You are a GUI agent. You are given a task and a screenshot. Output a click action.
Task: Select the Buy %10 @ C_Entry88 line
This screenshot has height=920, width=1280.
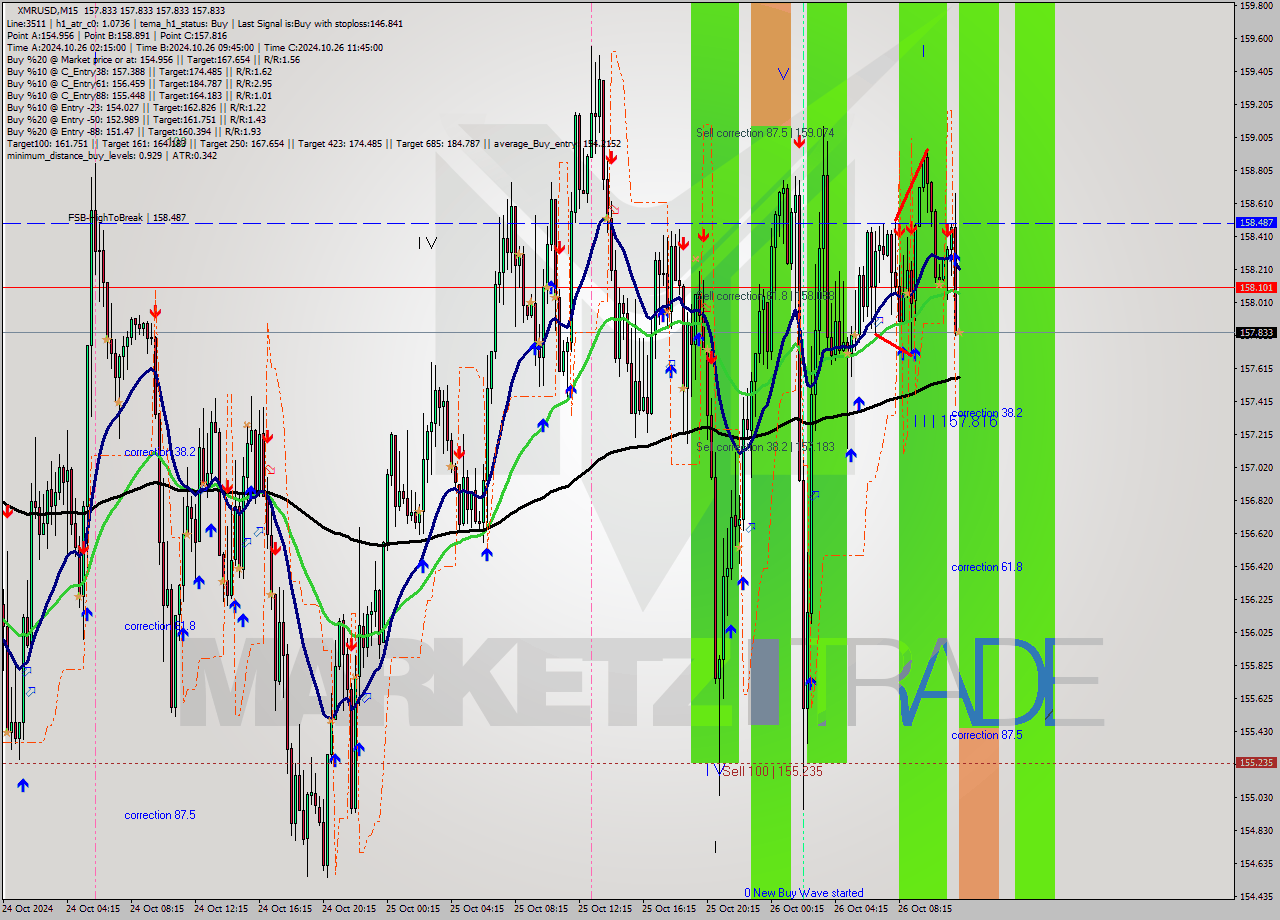(x=139, y=95)
